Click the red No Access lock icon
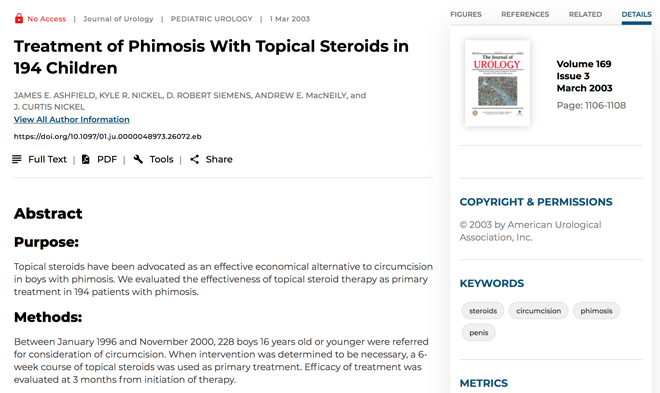 click(x=19, y=19)
